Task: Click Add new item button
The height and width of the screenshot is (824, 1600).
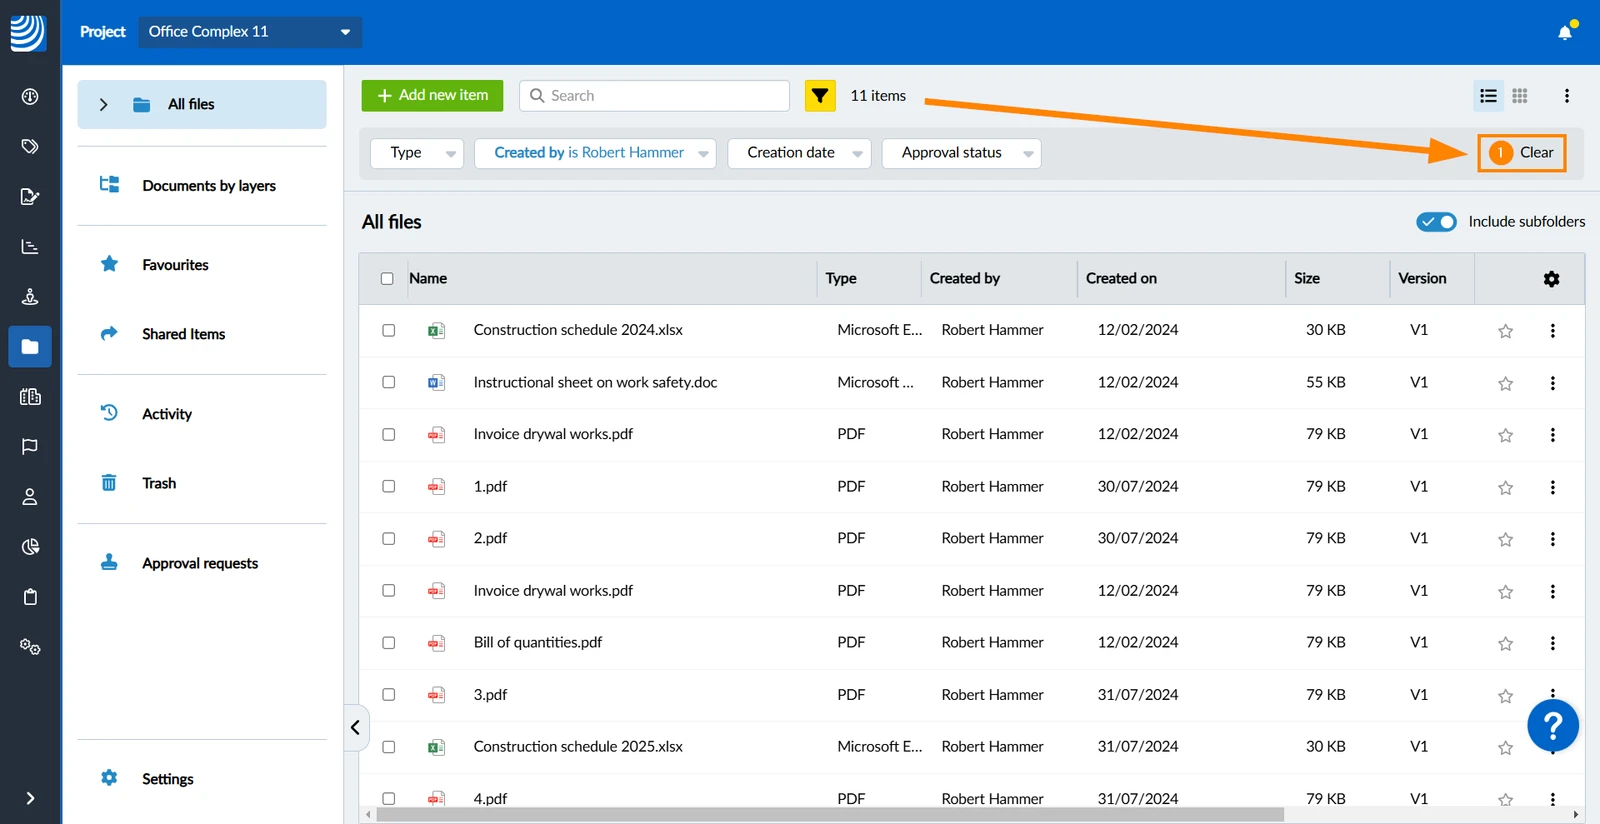Action: 432,96
